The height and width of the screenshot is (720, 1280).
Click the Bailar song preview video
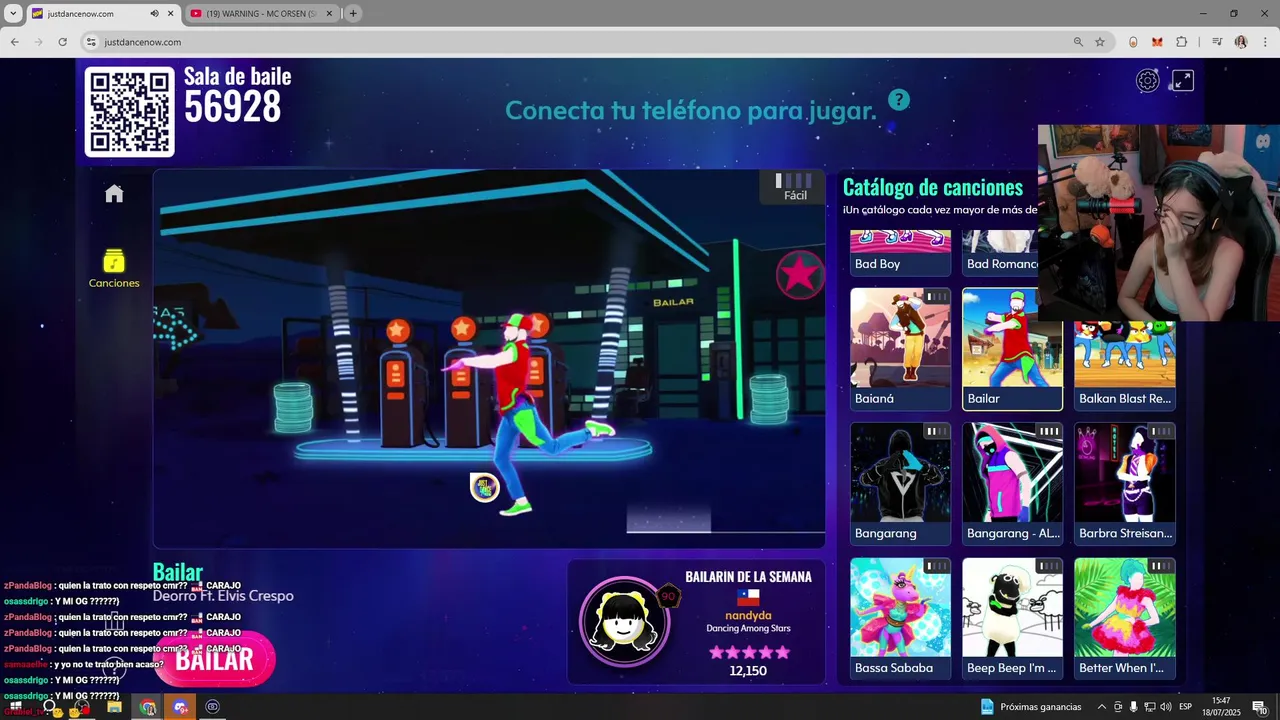tap(489, 358)
